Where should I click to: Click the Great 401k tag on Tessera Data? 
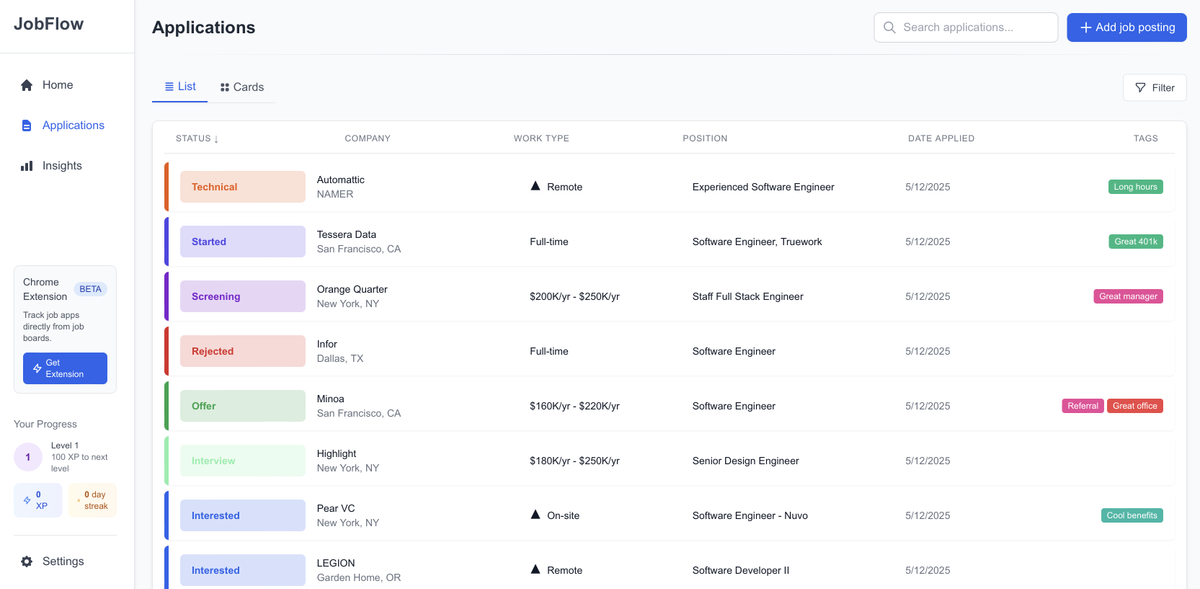click(1135, 241)
